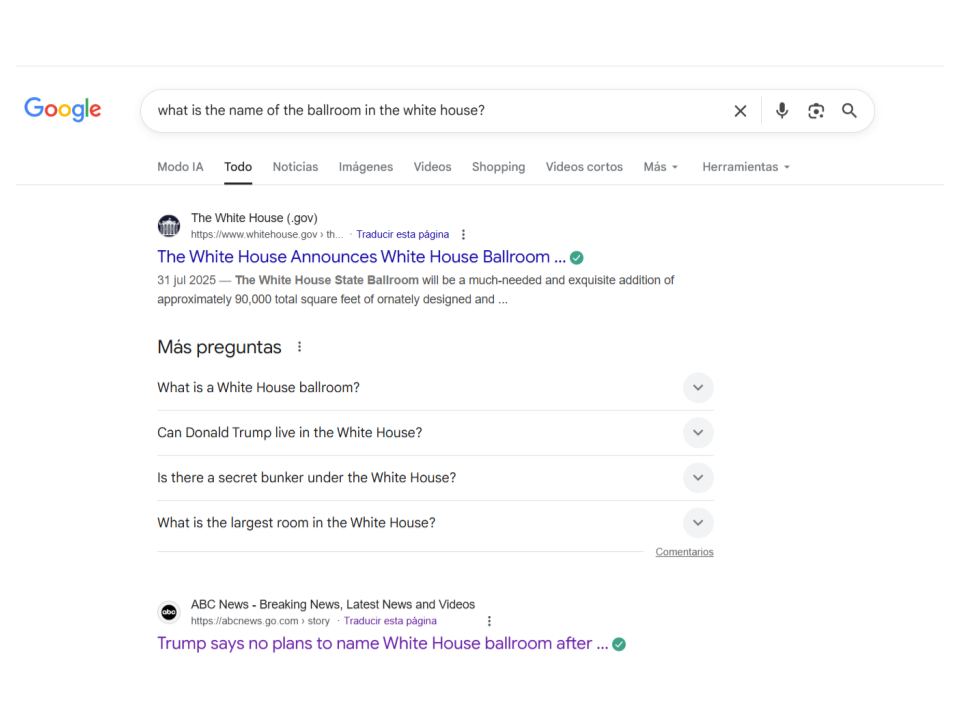Expand "What is the largest room" question
Viewport: 960px width, 720px height.
click(x=698, y=523)
